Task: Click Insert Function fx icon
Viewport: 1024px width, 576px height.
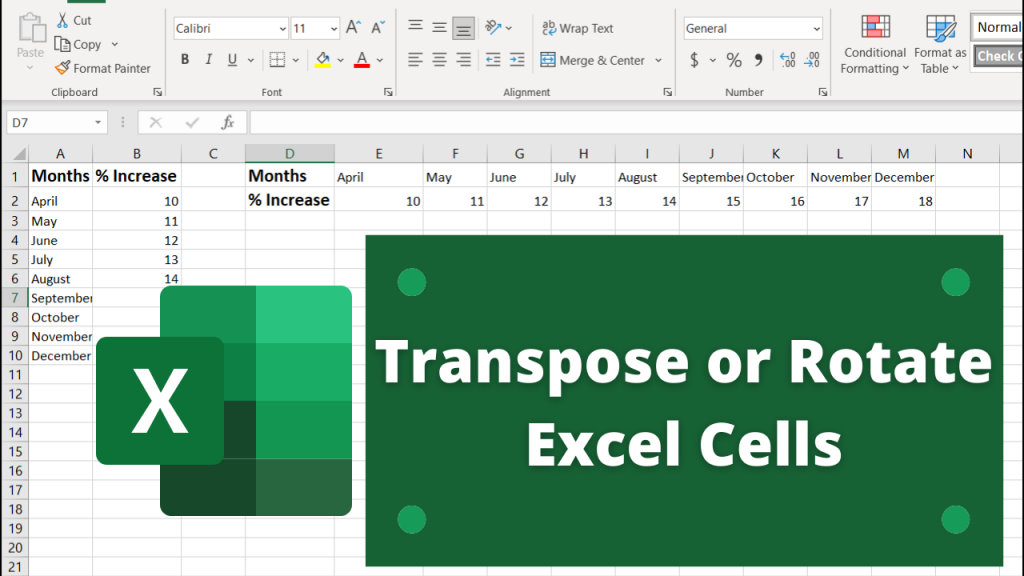Action: [x=227, y=122]
